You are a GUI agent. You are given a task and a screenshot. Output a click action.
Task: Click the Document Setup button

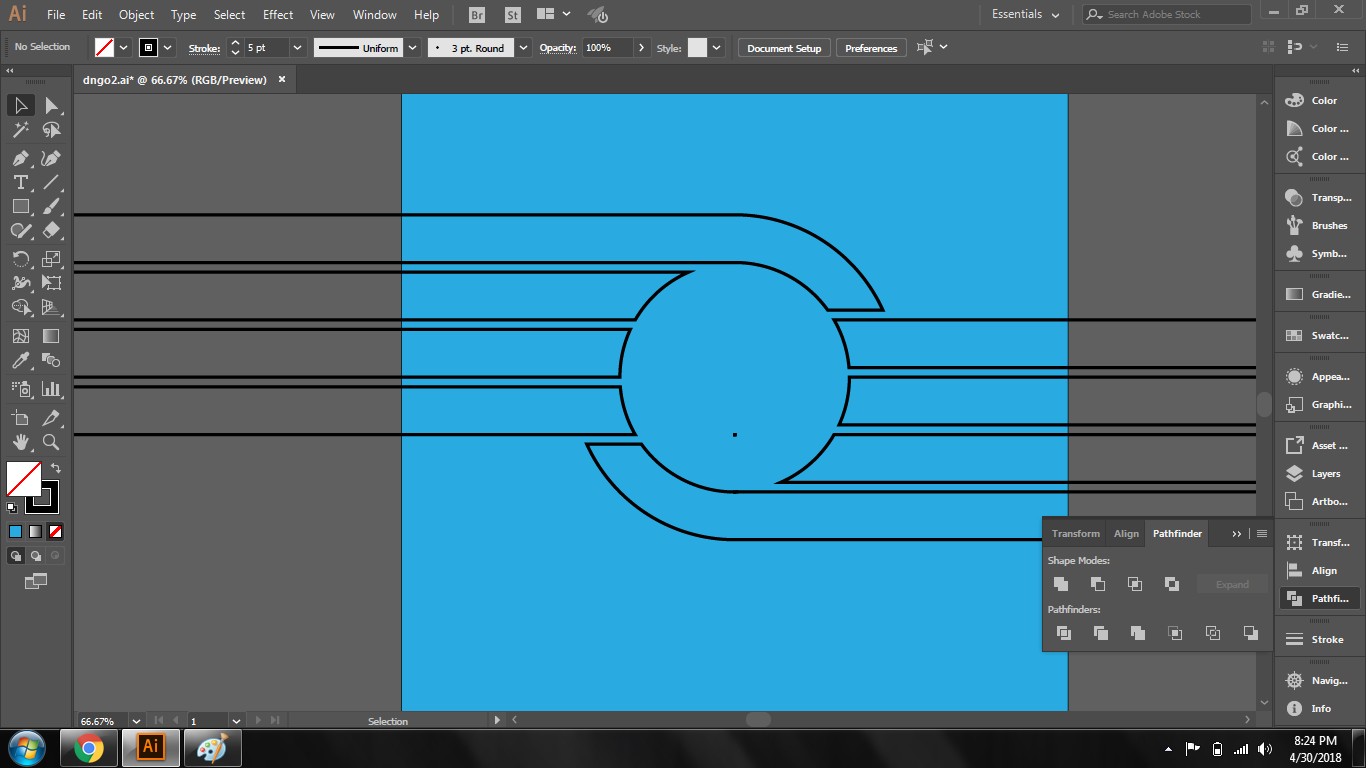pos(784,48)
